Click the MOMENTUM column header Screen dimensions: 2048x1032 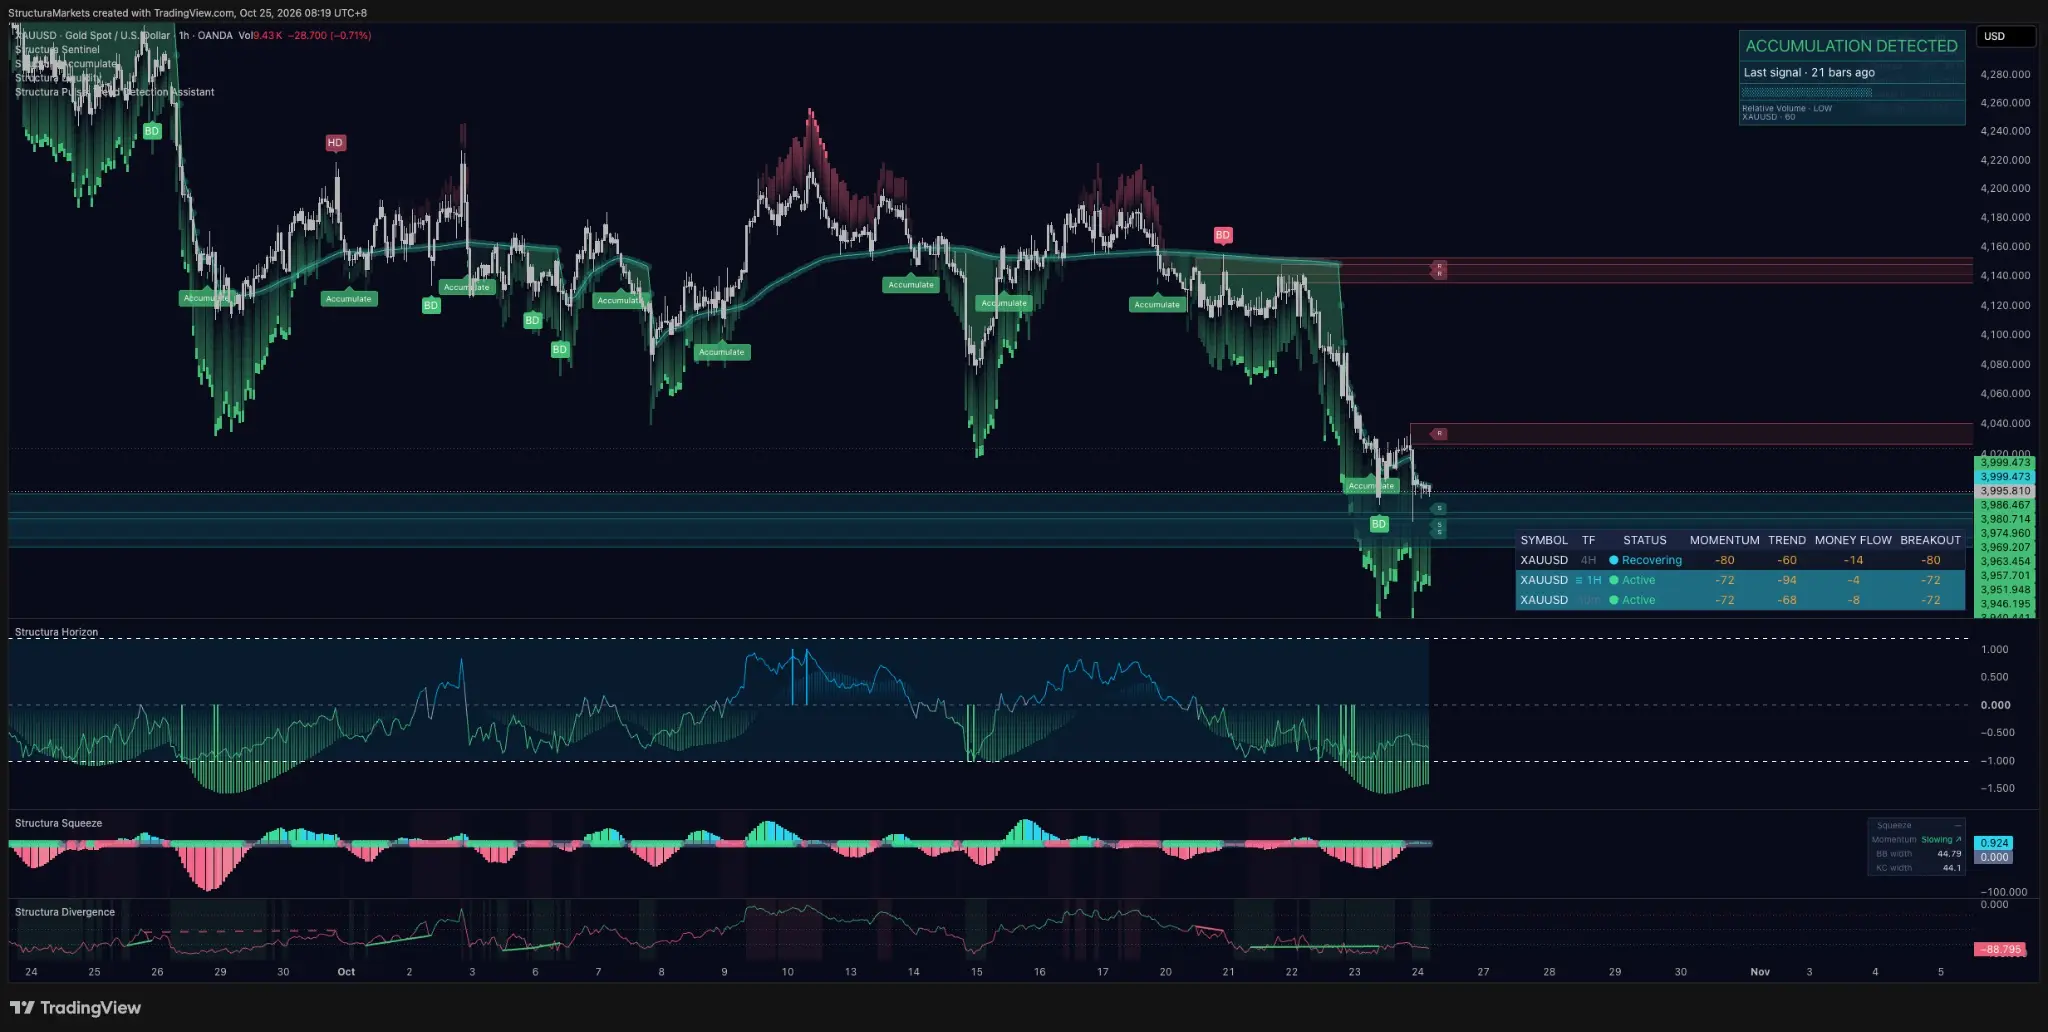[1724, 540]
